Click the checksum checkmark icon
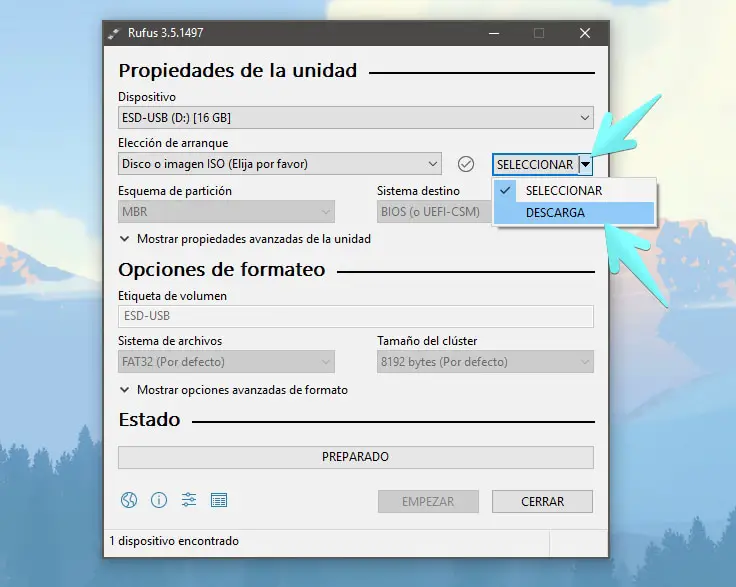Image resolution: width=736 pixels, height=587 pixels. [466, 164]
